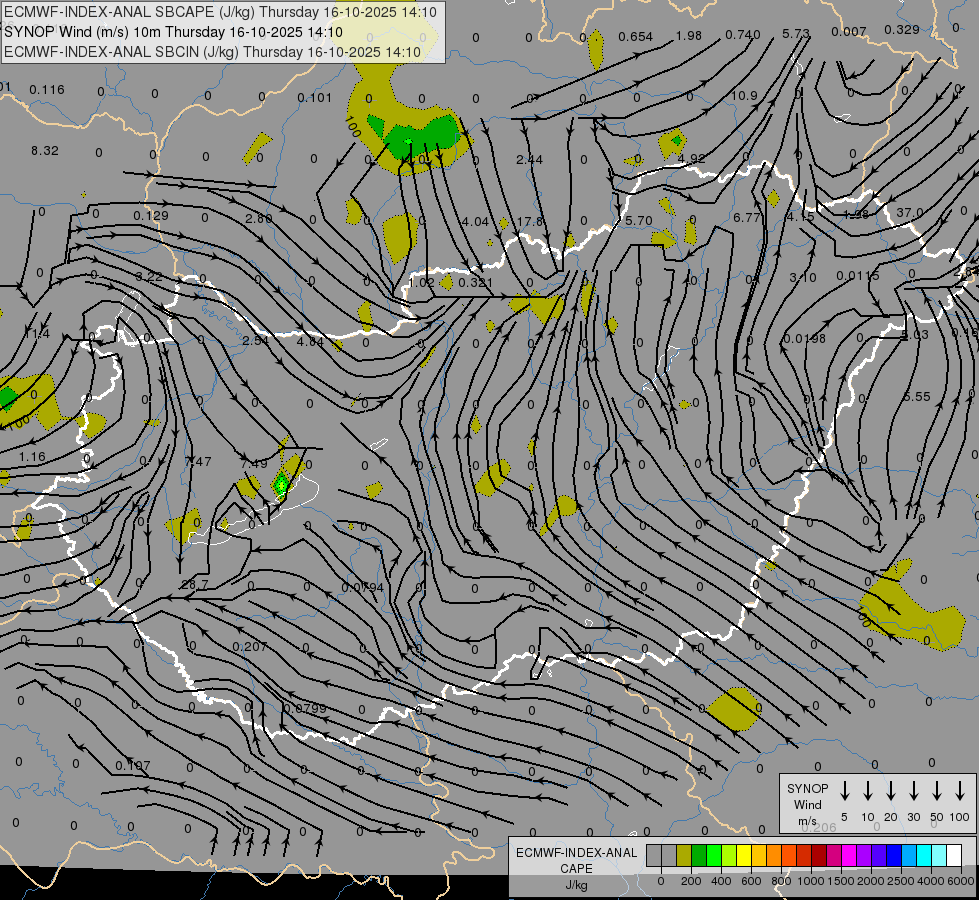Click the 30 m/s wind arrow in legend
The image size is (979, 900).
[x=913, y=791]
